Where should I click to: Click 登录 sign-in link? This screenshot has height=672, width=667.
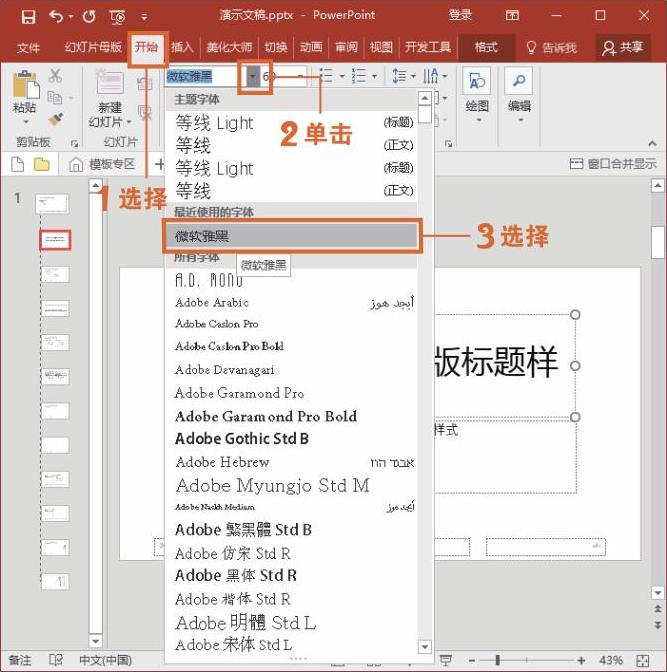point(460,15)
